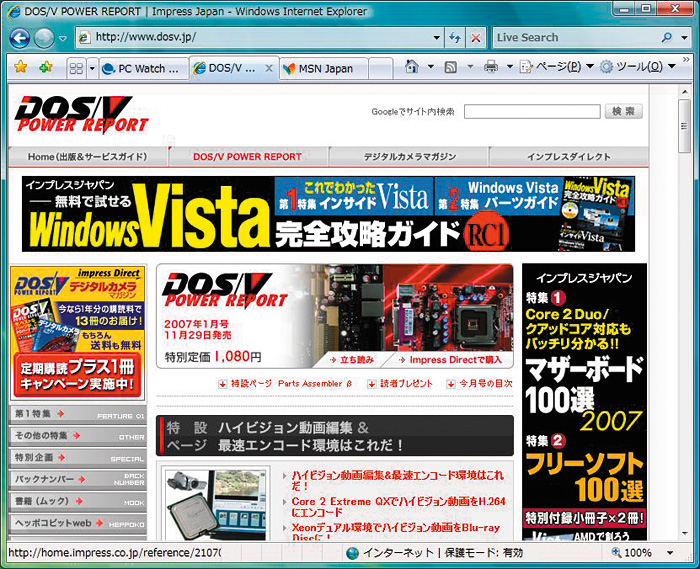
Task: Switch to the MSN Japan tab
Action: point(324,69)
